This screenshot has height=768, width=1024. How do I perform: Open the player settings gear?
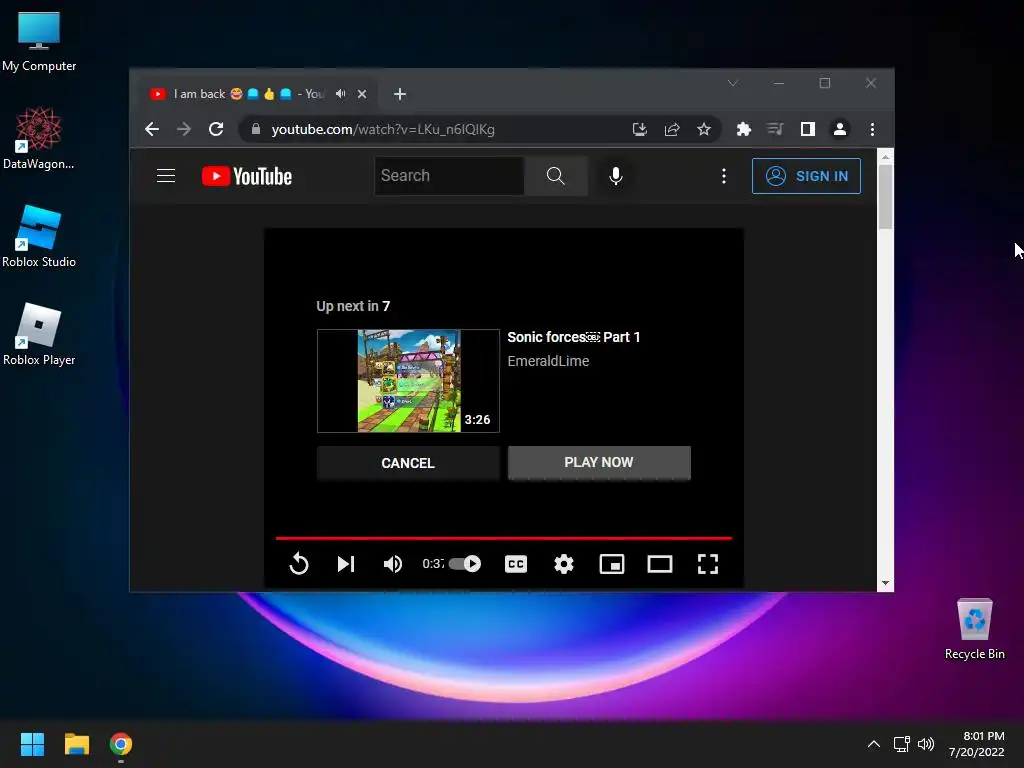[564, 564]
